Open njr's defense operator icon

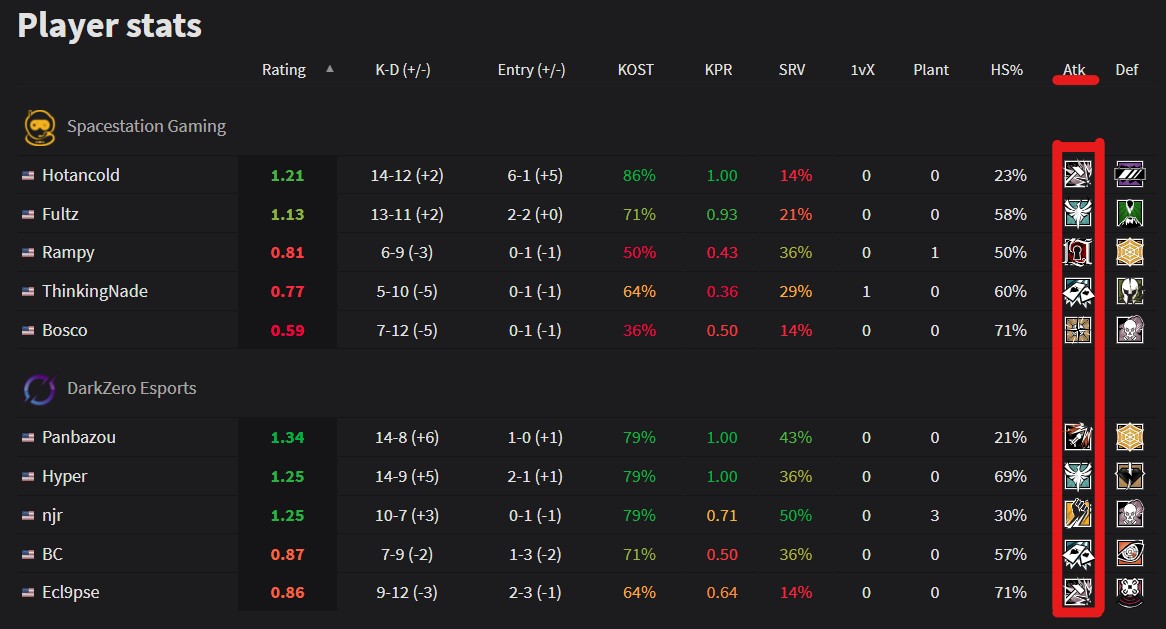pos(1130,515)
